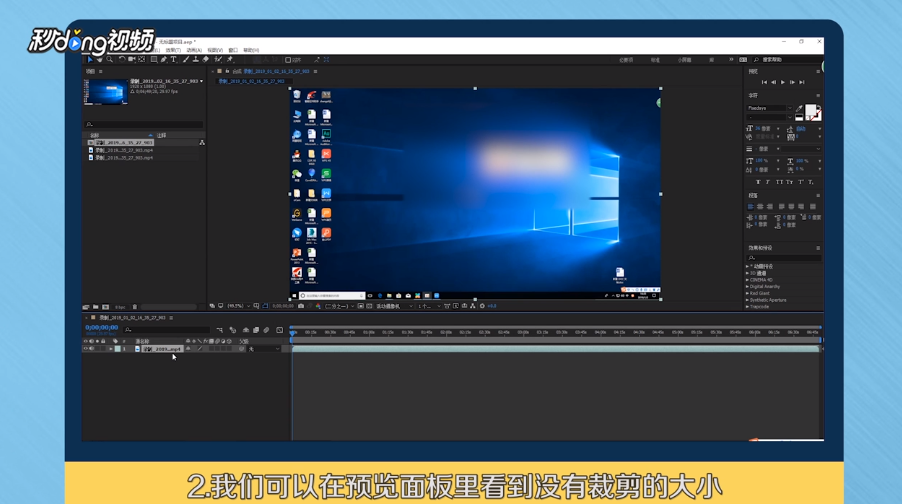Select the Hand tool
The image size is (902, 504).
[100, 59]
